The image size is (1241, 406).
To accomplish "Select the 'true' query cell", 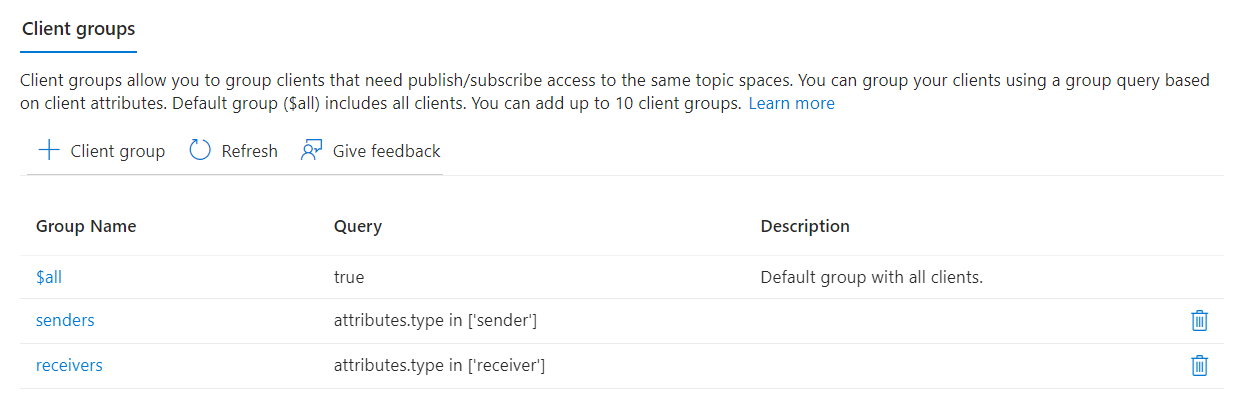I will pyautogui.click(x=349, y=277).
